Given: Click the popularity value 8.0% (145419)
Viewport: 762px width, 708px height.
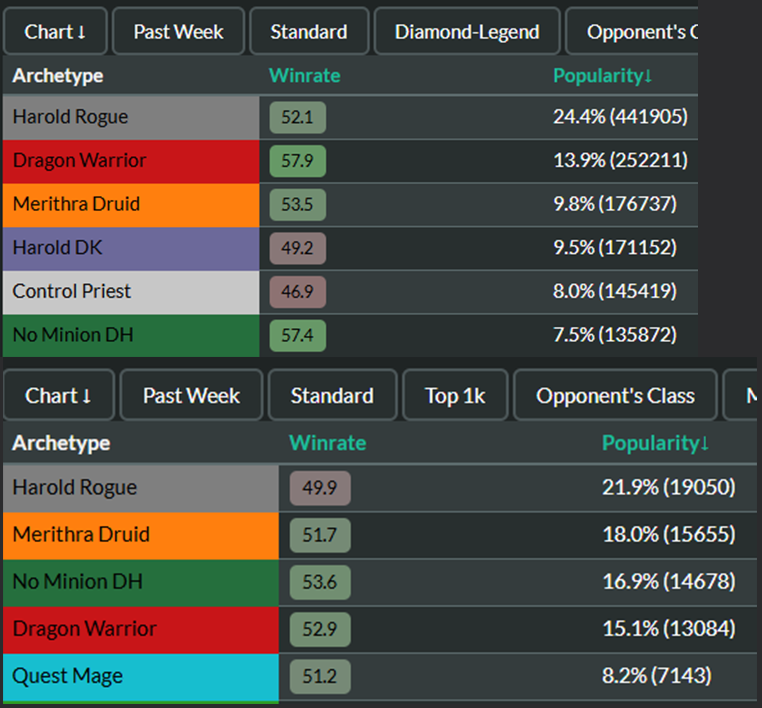Looking at the screenshot, I should tap(615, 291).
